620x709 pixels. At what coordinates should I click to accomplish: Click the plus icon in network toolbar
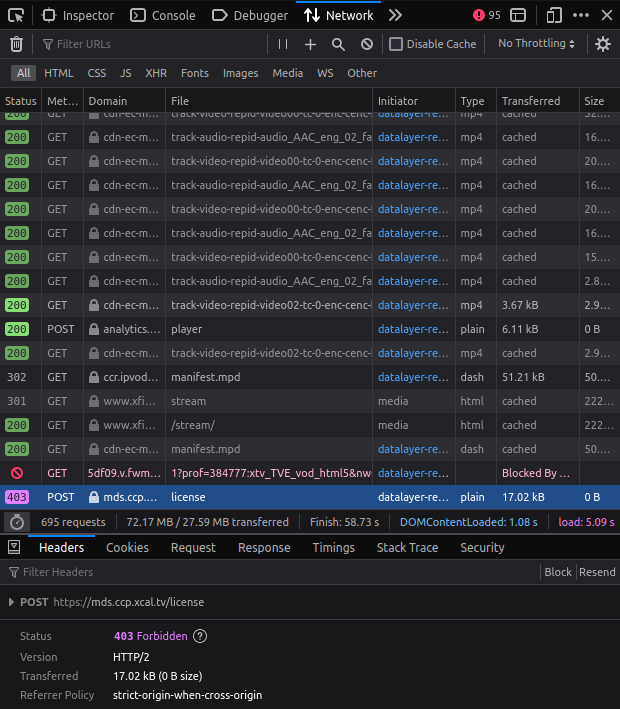tap(310, 44)
